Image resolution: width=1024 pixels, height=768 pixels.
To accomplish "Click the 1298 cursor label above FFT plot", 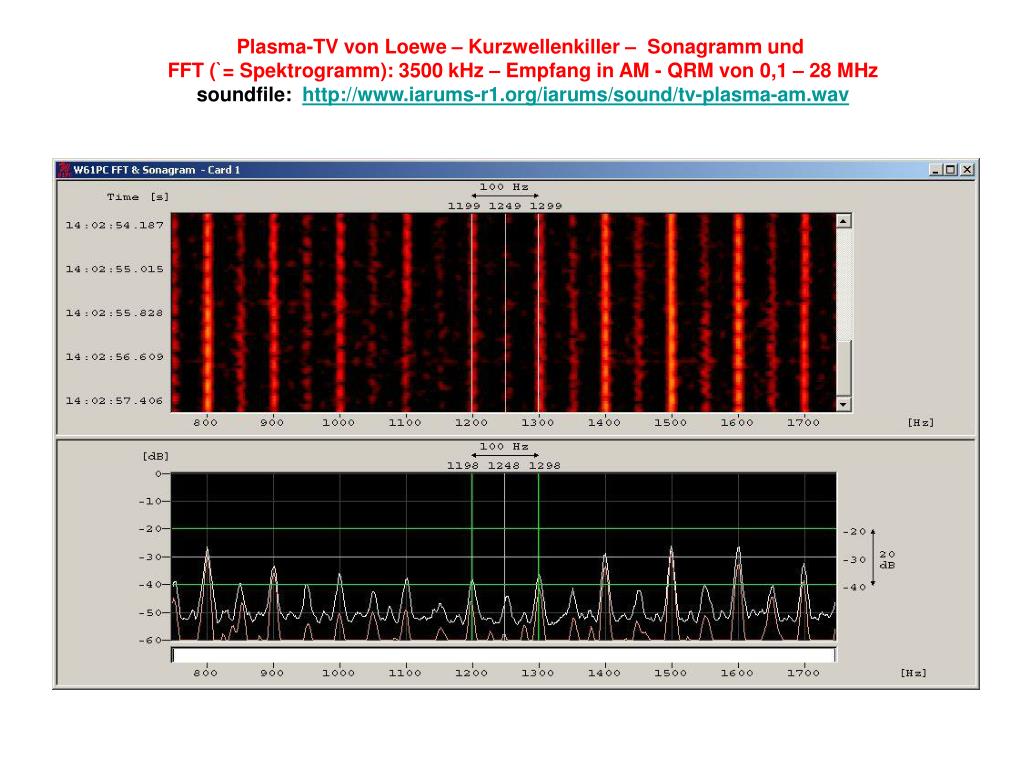I will (x=545, y=466).
